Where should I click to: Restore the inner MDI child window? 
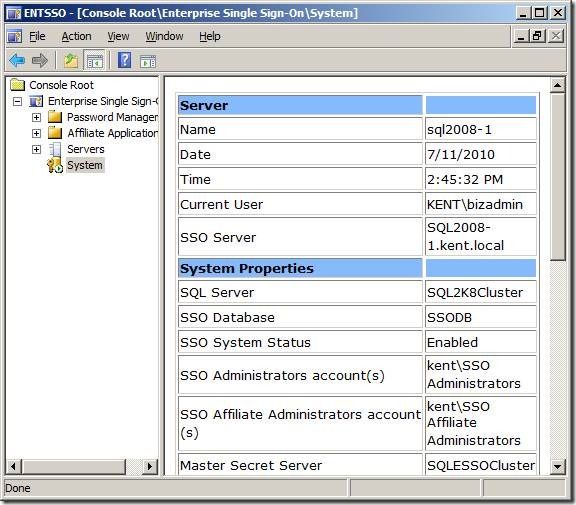point(537,36)
